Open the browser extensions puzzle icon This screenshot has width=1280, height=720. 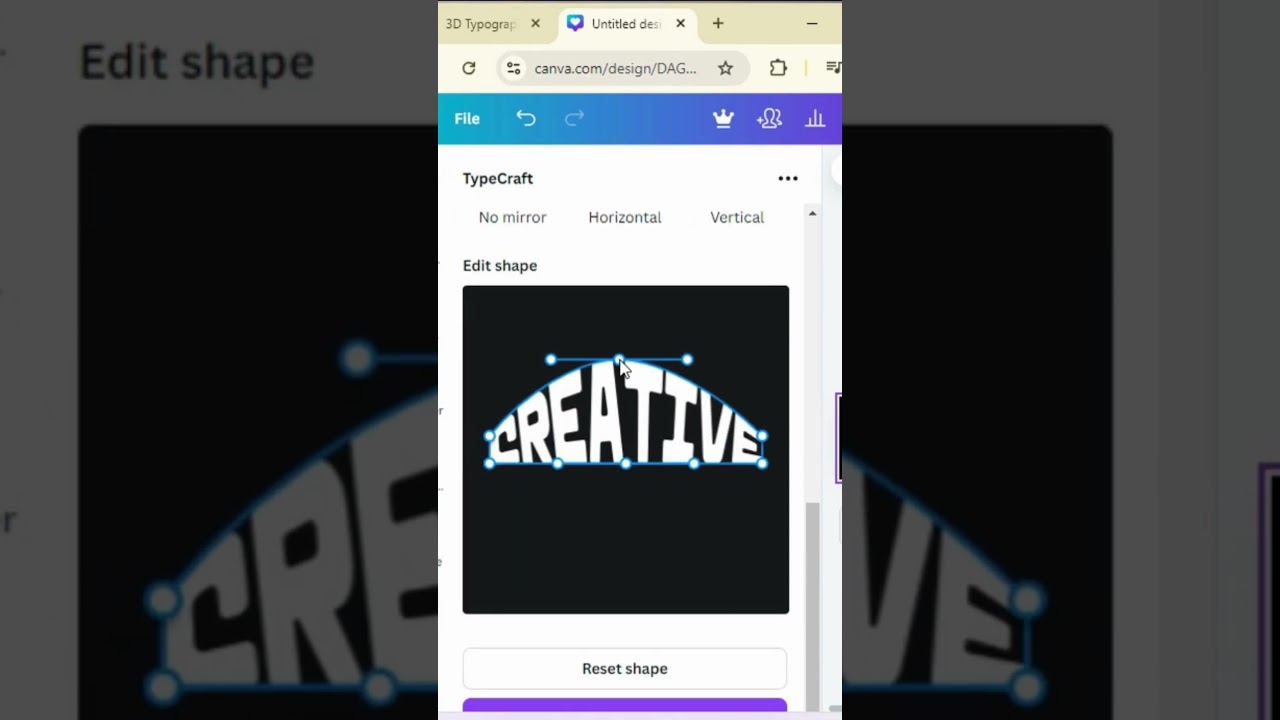point(778,68)
